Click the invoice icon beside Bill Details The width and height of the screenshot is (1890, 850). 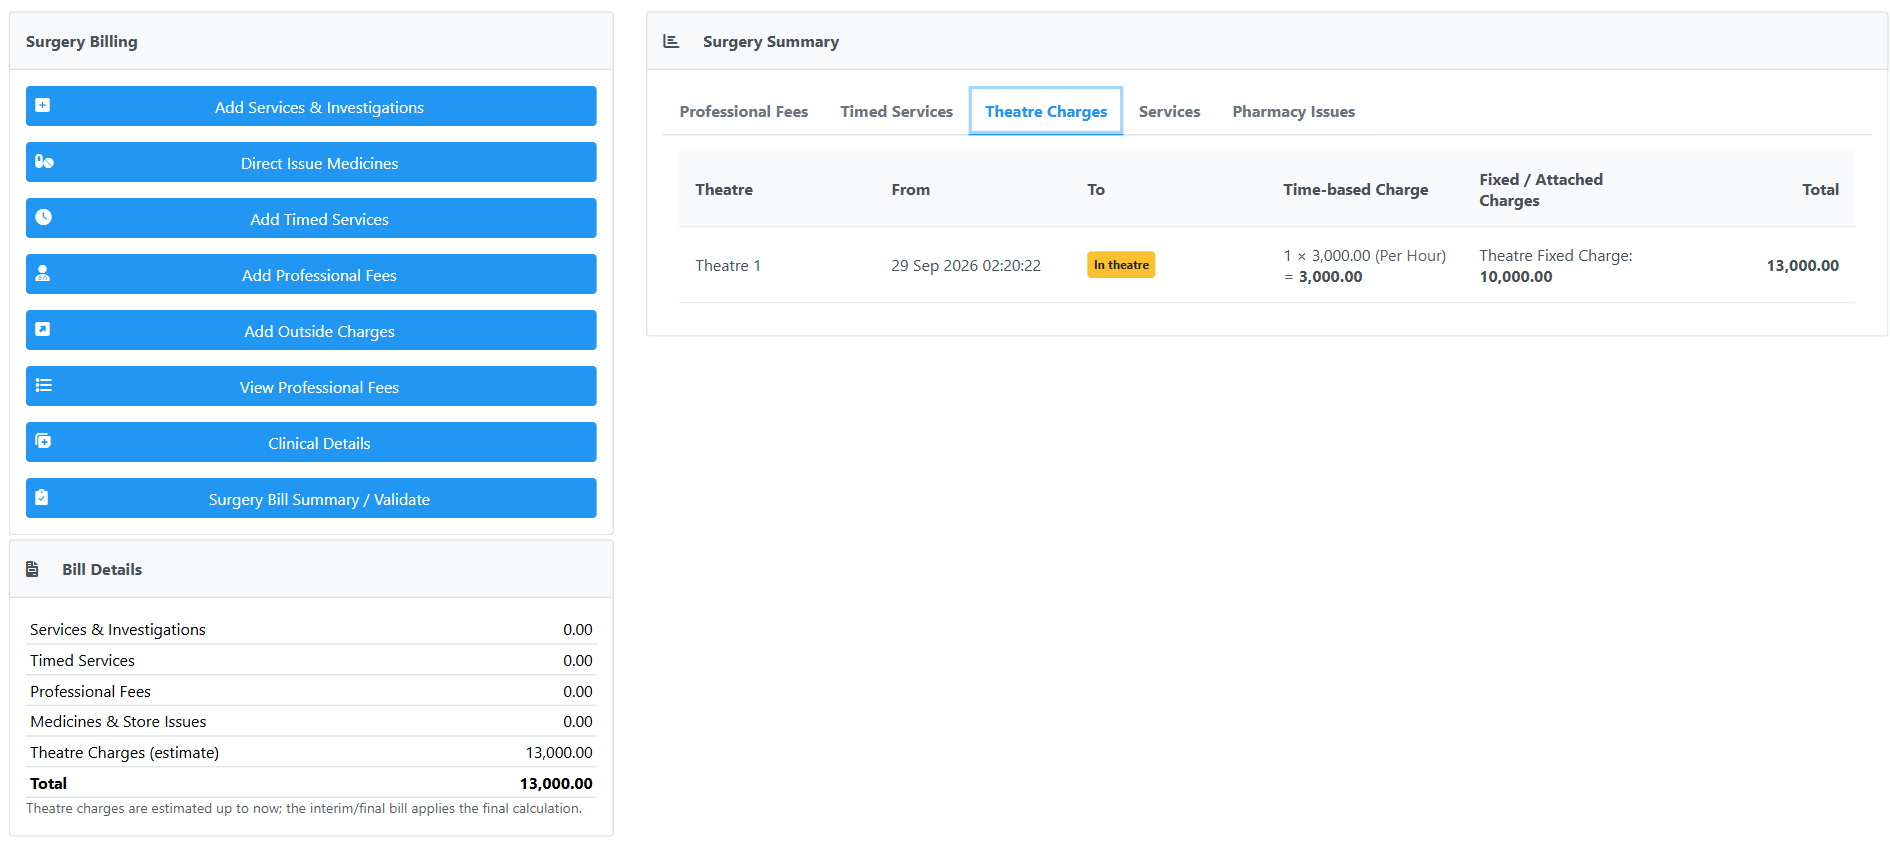pos(32,569)
